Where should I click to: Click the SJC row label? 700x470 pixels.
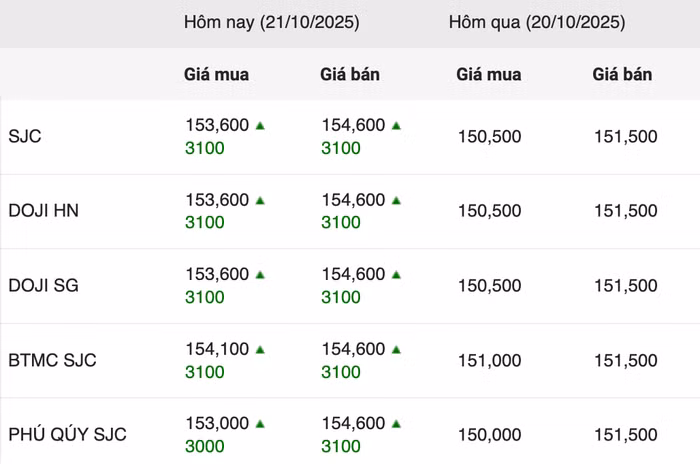coord(25,136)
